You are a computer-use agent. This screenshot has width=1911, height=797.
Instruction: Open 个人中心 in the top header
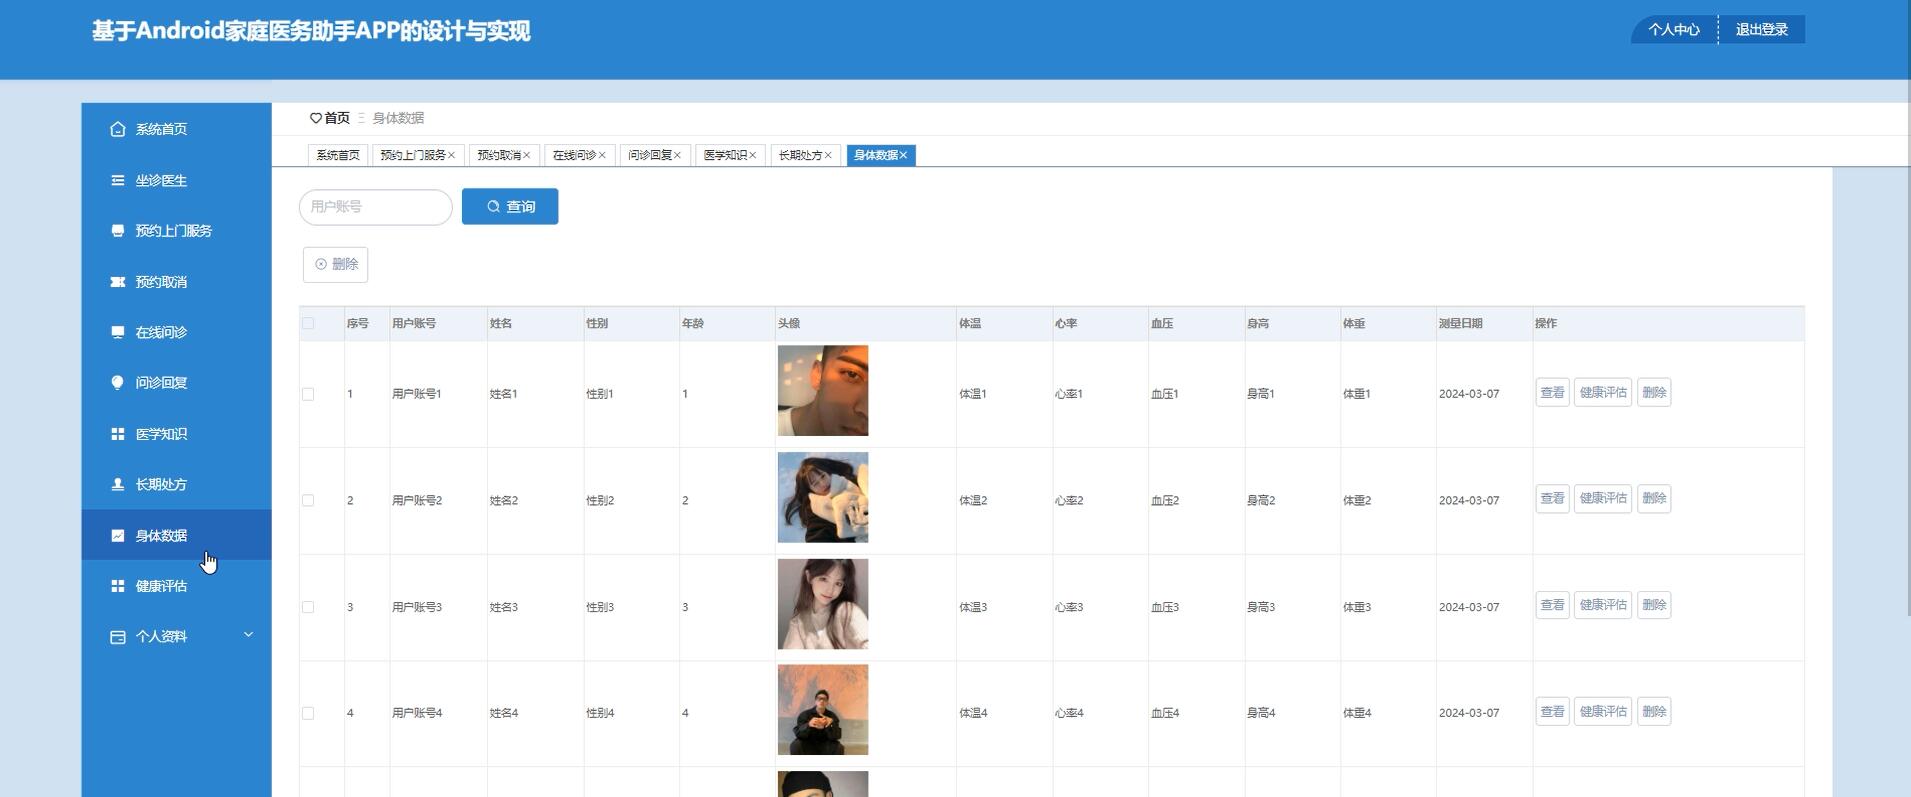[1674, 30]
